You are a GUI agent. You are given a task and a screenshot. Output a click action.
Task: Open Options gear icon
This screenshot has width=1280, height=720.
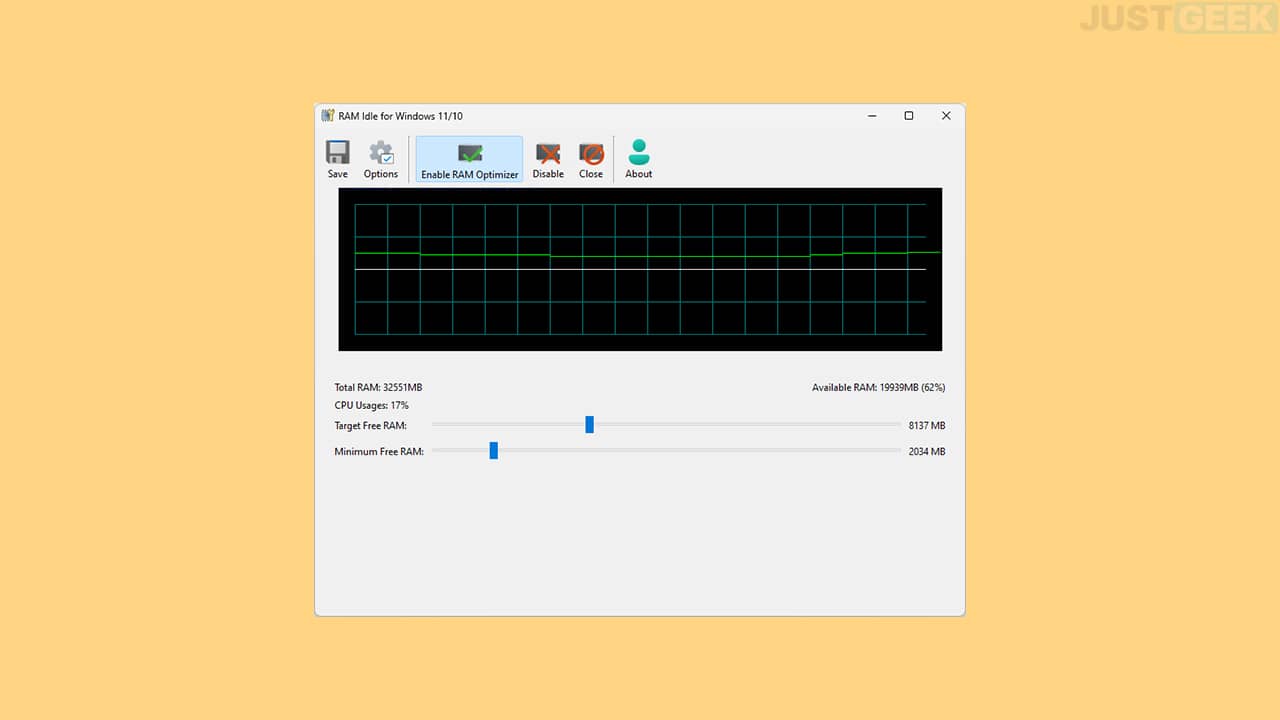pyautogui.click(x=381, y=153)
